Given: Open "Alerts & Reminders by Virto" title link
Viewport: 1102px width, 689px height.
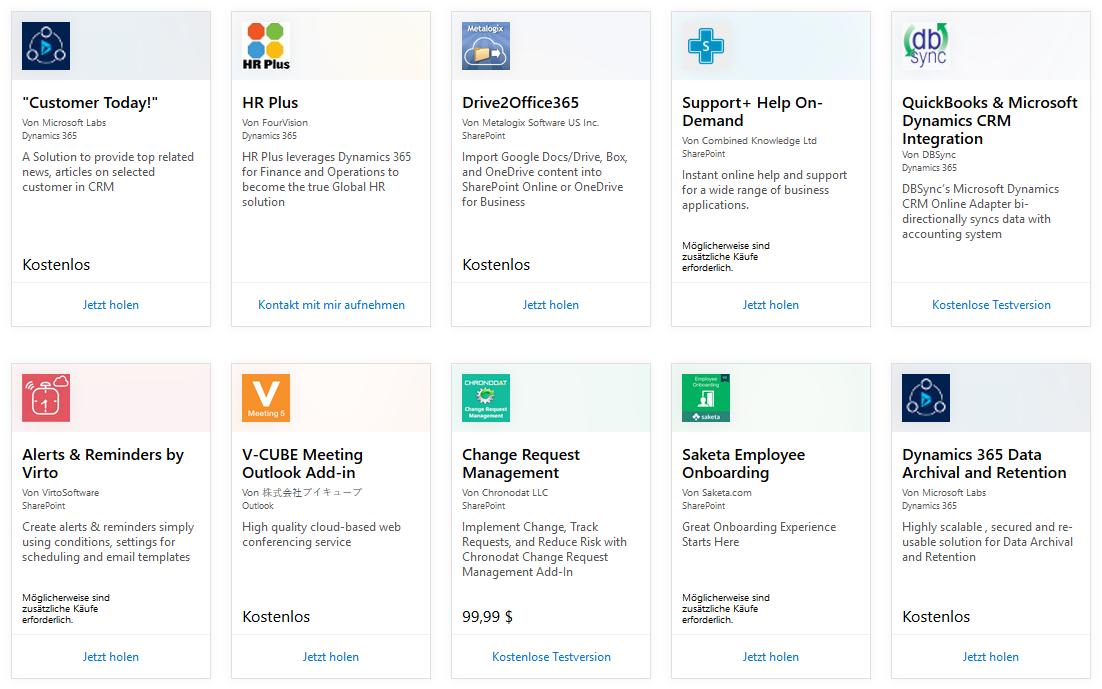Looking at the screenshot, I should (103, 464).
